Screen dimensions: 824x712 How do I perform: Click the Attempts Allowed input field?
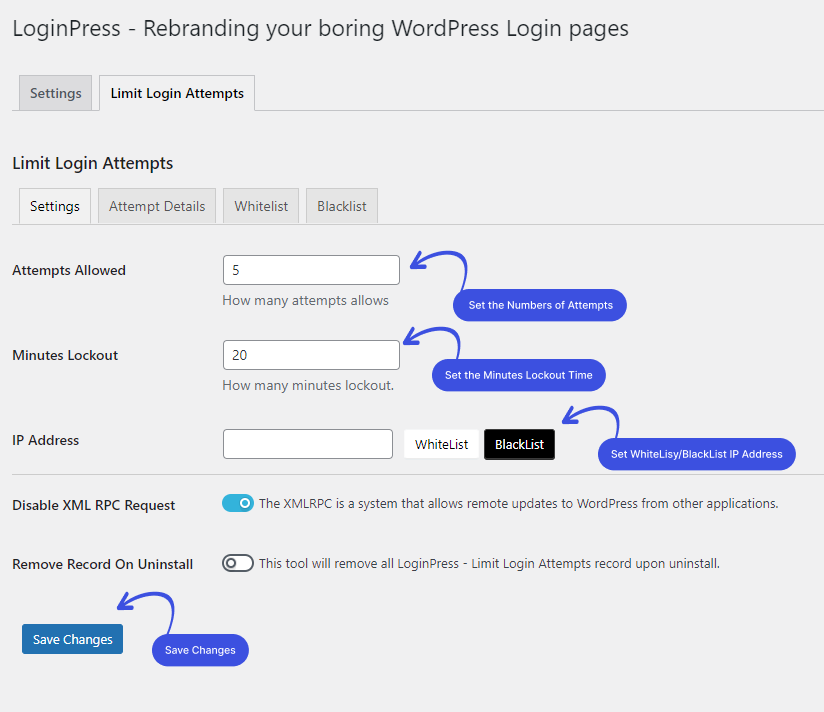[x=311, y=270]
